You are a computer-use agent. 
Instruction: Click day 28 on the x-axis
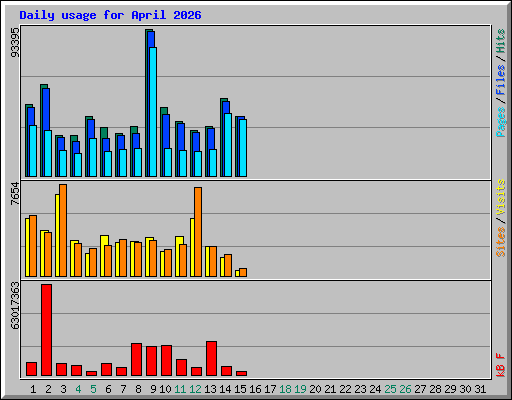pos(435,389)
